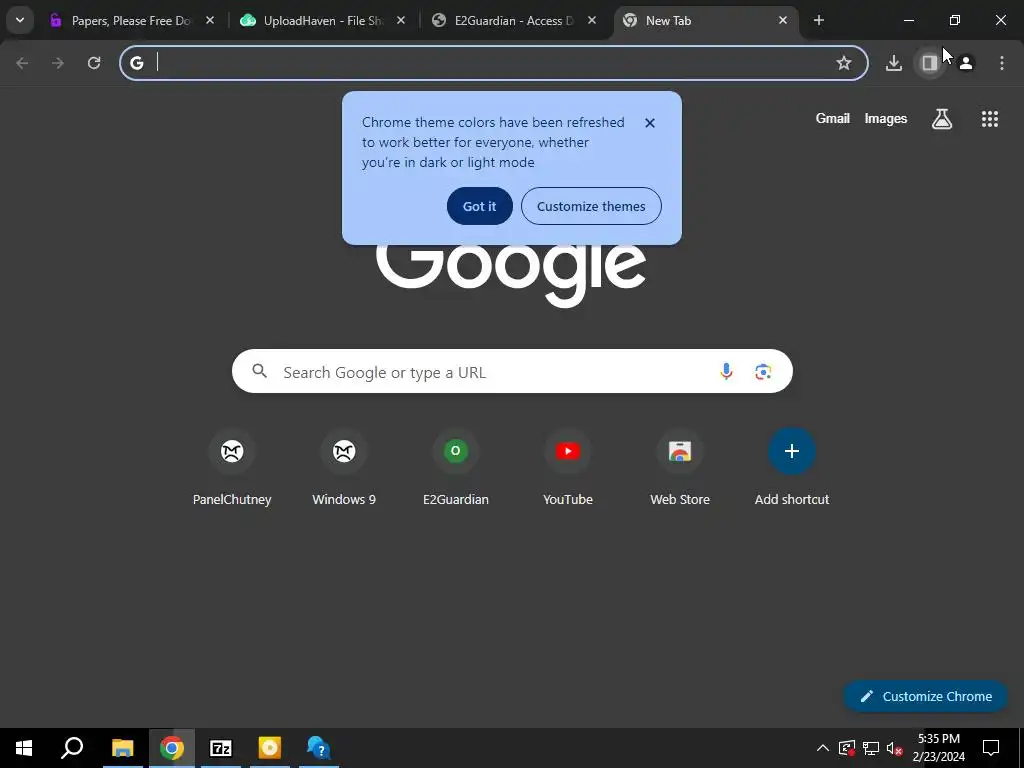The height and width of the screenshot is (768, 1024).
Task: Open Windows taskbar search
Action: click(72, 748)
